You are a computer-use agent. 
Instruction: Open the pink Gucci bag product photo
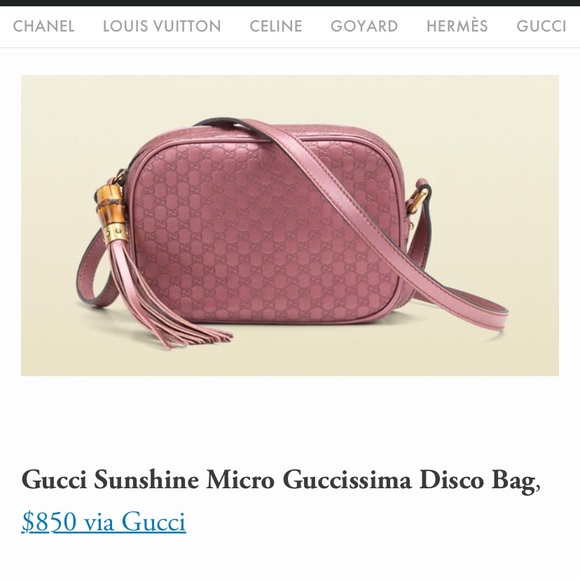290,225
